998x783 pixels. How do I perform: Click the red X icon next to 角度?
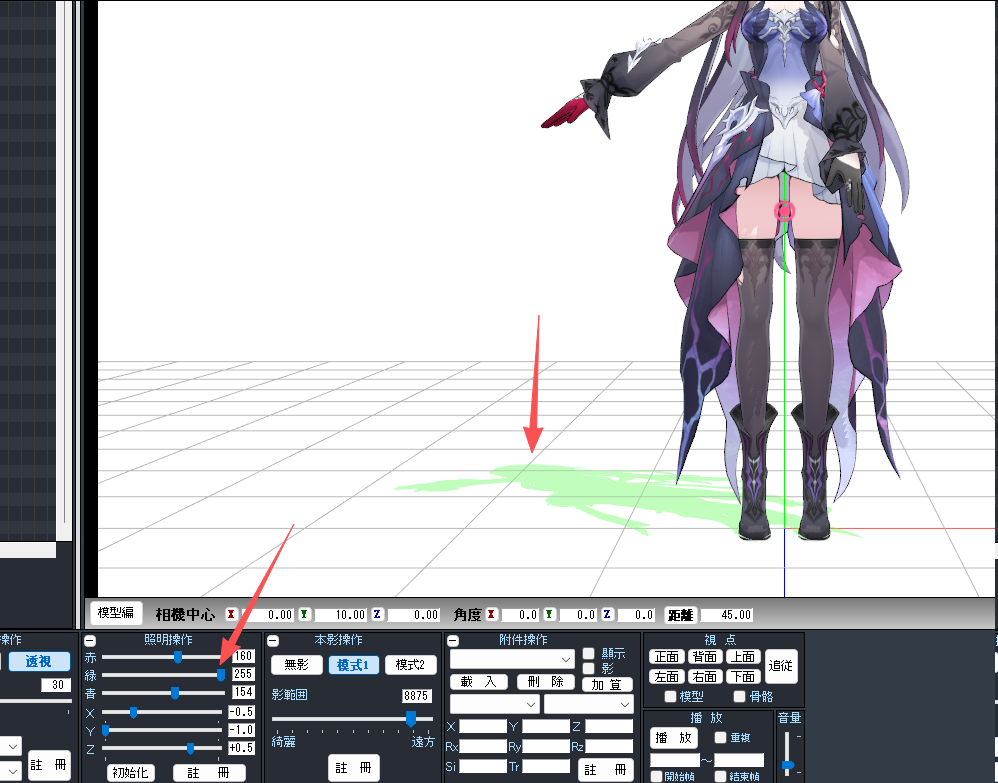pyautogui.click(x=491, y=614)
